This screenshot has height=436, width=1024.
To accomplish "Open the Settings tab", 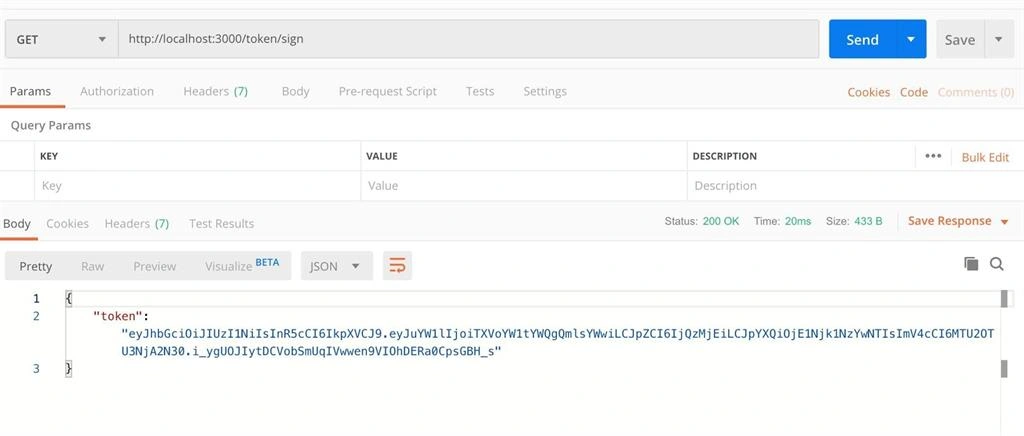I will tap(545, 91).
